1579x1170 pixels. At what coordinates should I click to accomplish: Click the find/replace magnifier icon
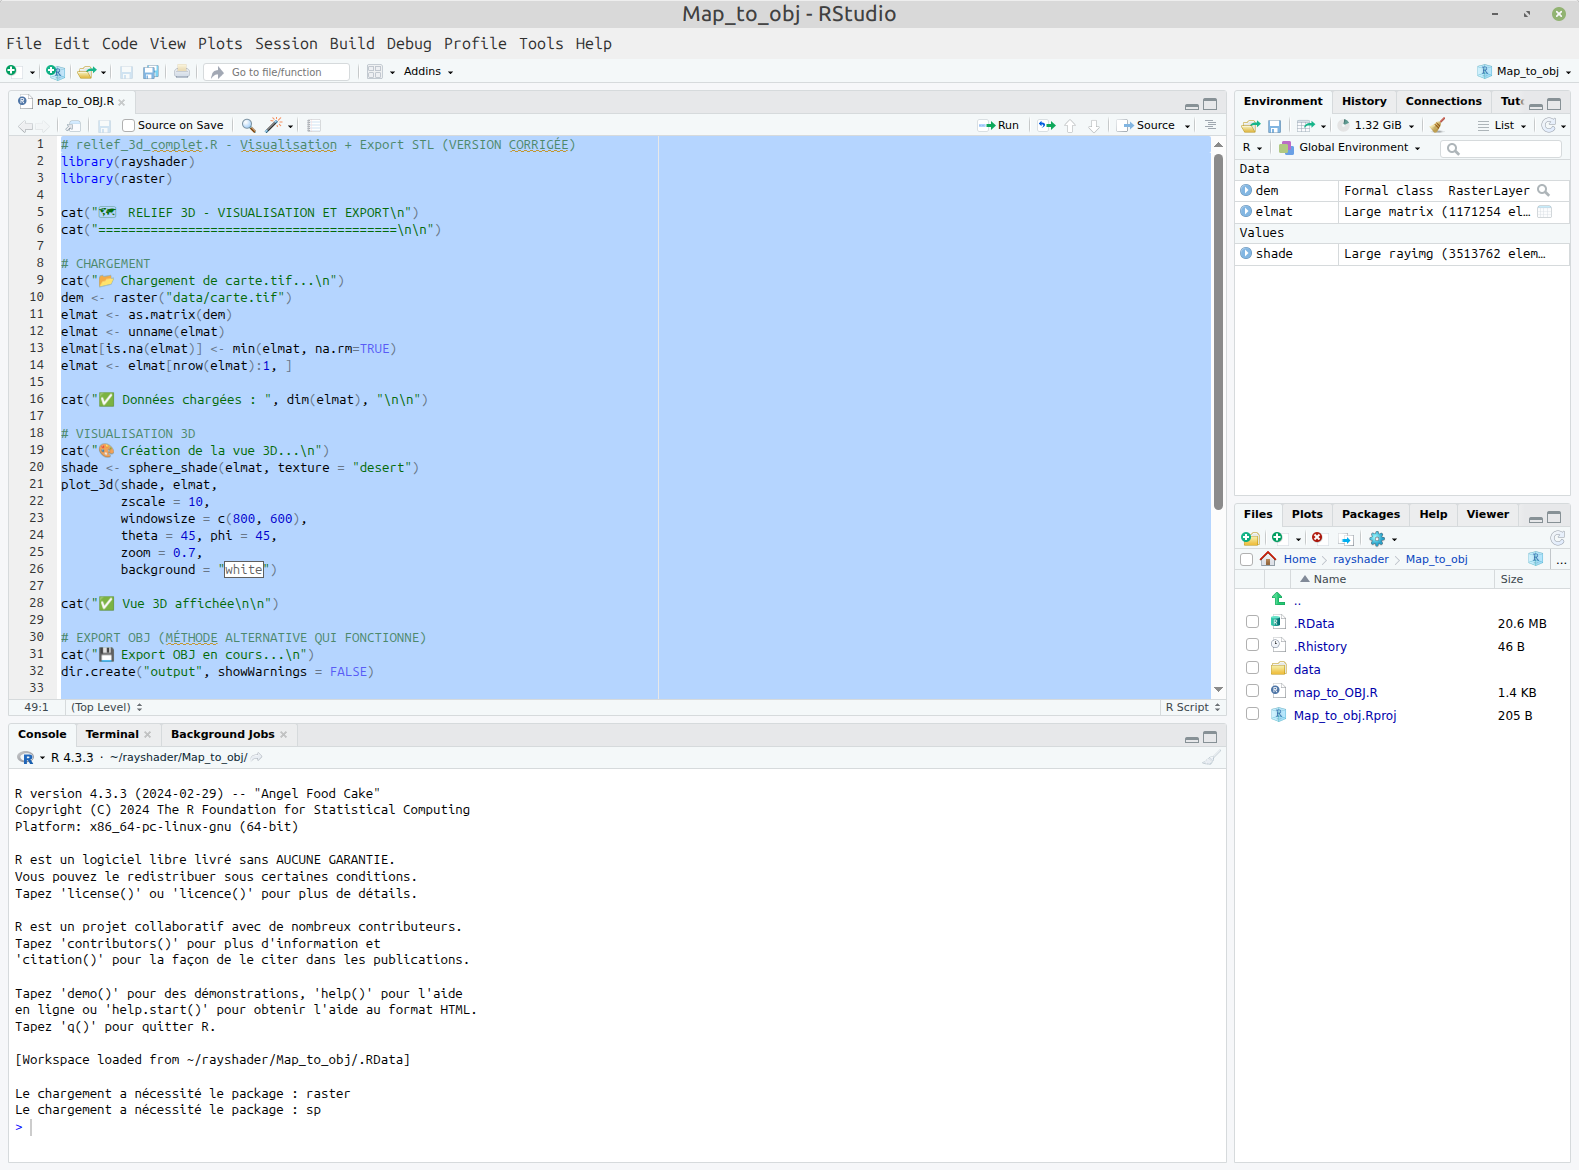point(248,125)
